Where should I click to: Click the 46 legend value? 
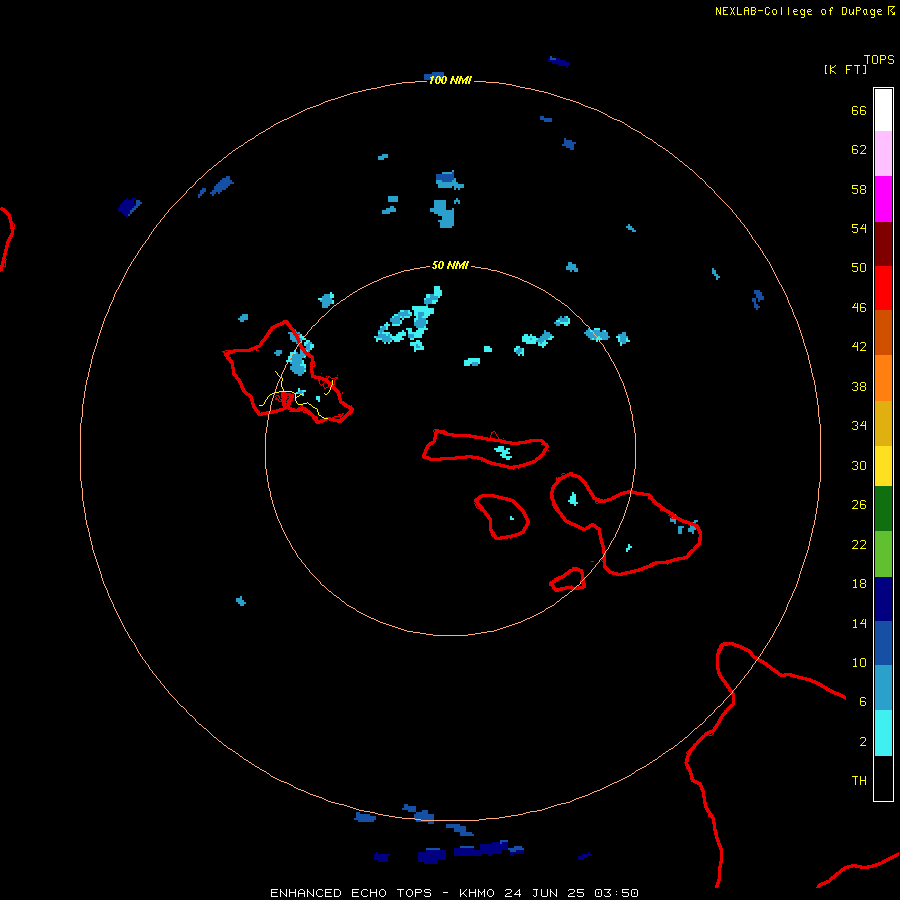859,307
